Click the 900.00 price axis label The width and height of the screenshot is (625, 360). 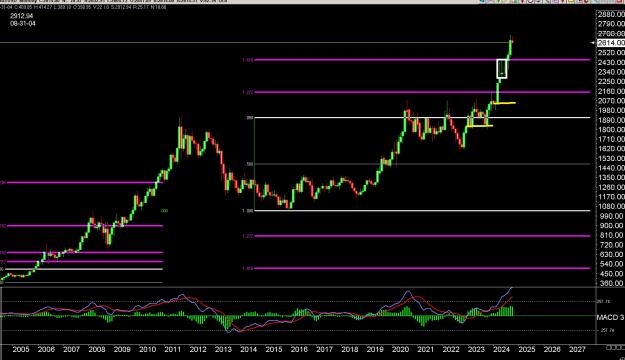[x=613, y=225]
